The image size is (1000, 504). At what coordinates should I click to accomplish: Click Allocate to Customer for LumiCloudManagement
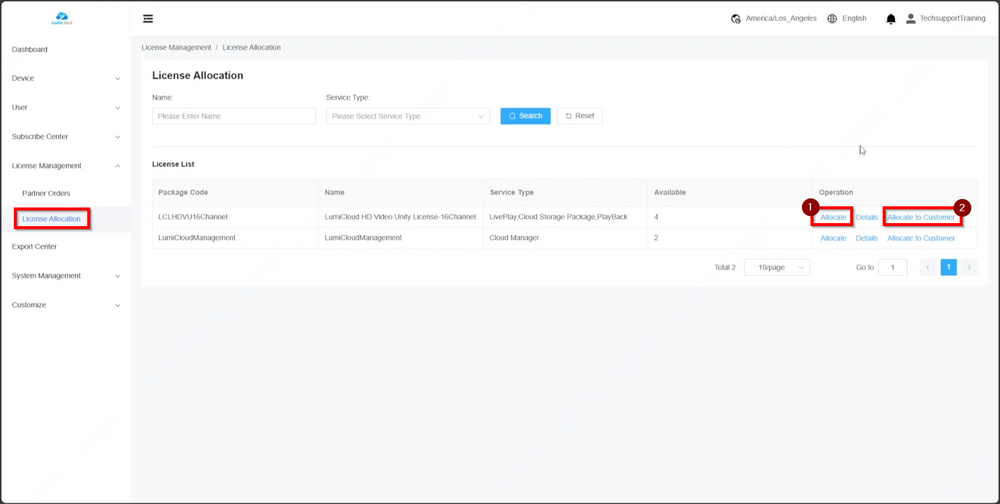click(x=920, y=238)
